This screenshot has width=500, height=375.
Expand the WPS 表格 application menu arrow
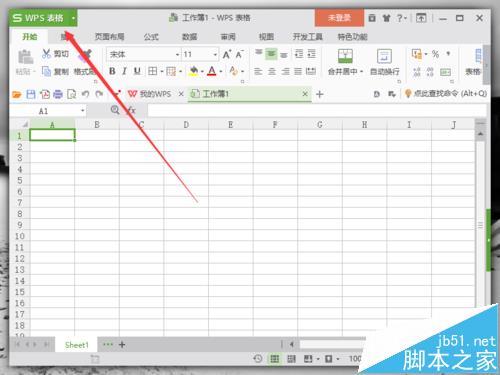(73, 18)
